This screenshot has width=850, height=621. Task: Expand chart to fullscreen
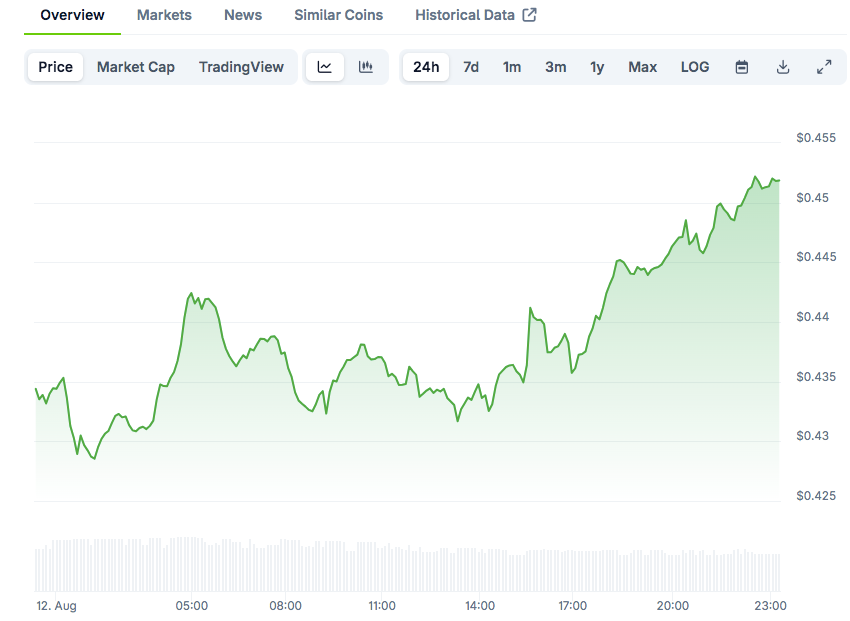(824, 67)
